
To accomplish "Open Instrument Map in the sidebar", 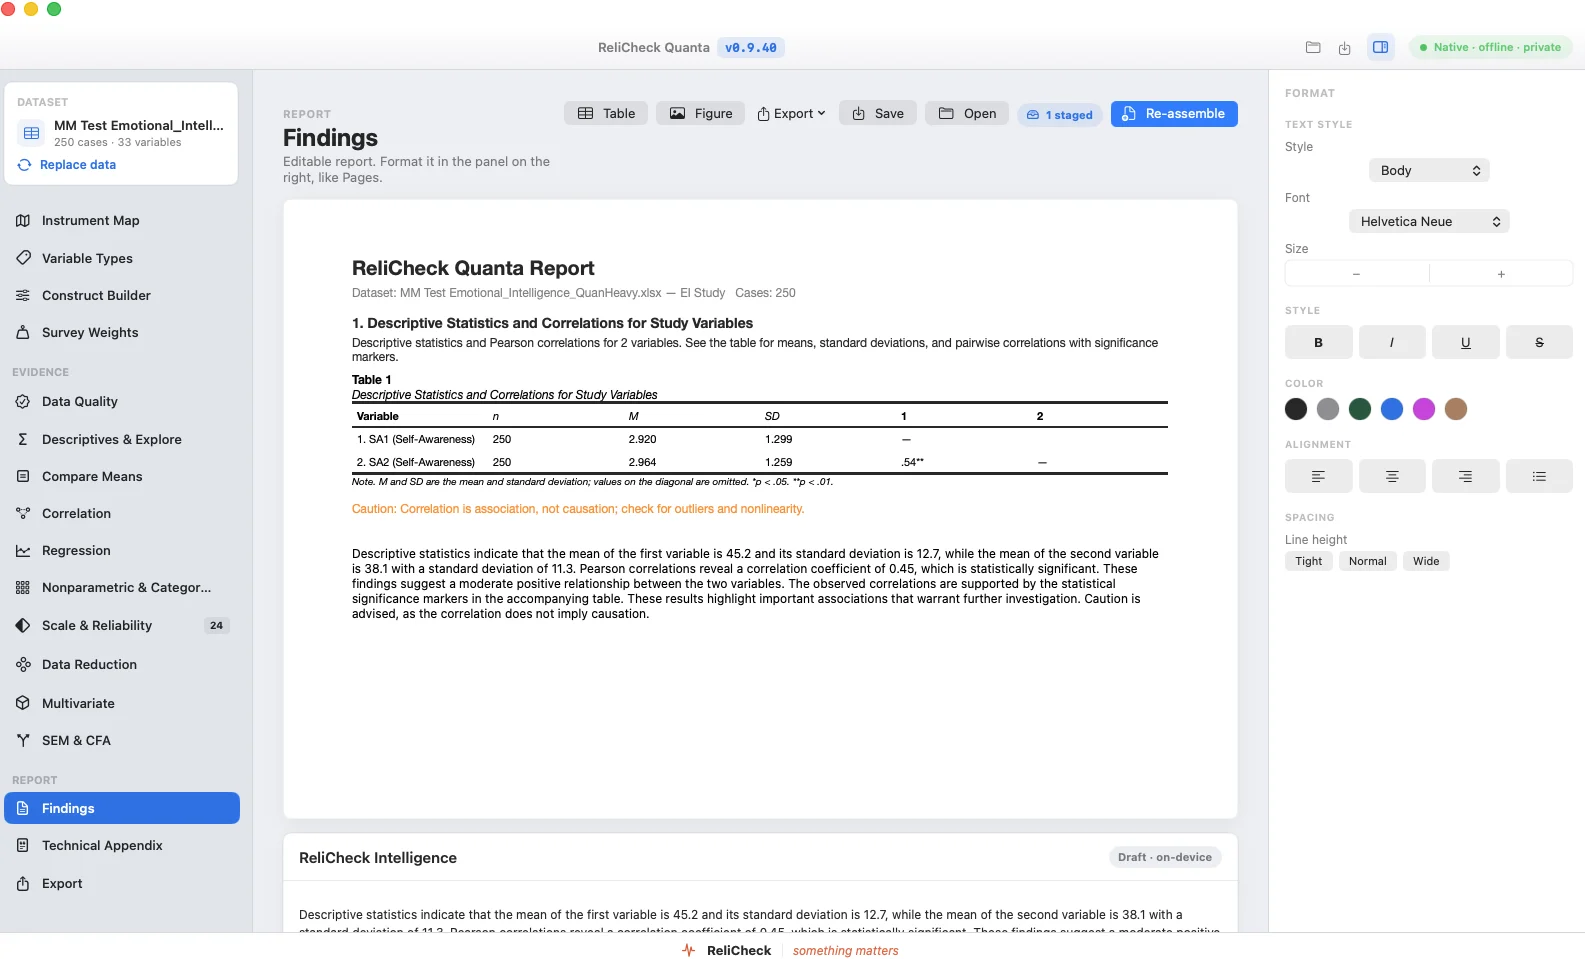I will point(122,220).
